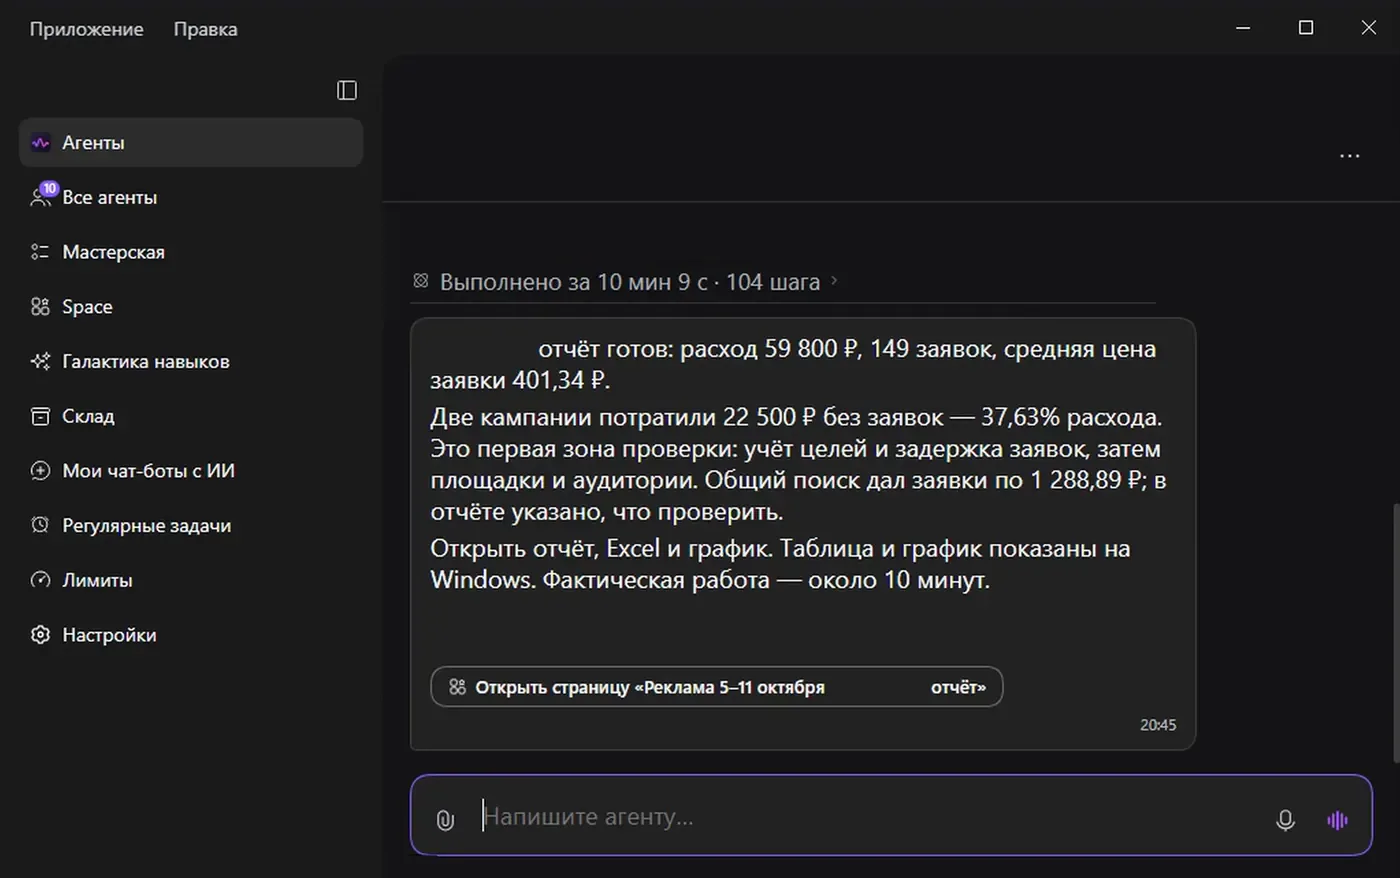Viewport: 1400px width, 878px height.
Task: Click the Галактика навыков sparkle icon
Action: 40,361
